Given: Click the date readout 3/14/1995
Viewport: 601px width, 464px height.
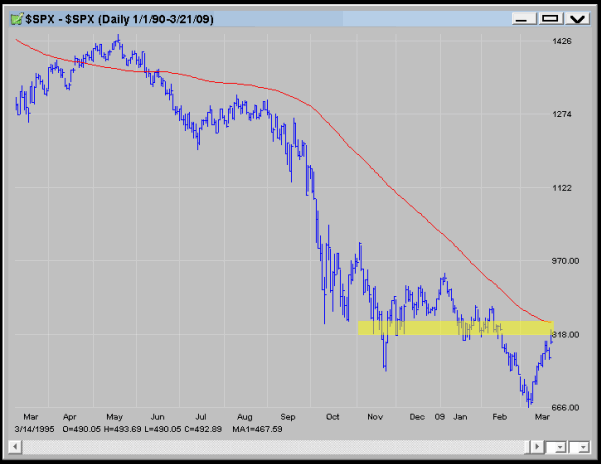Looking at the screenshot, I should point(34,429).
